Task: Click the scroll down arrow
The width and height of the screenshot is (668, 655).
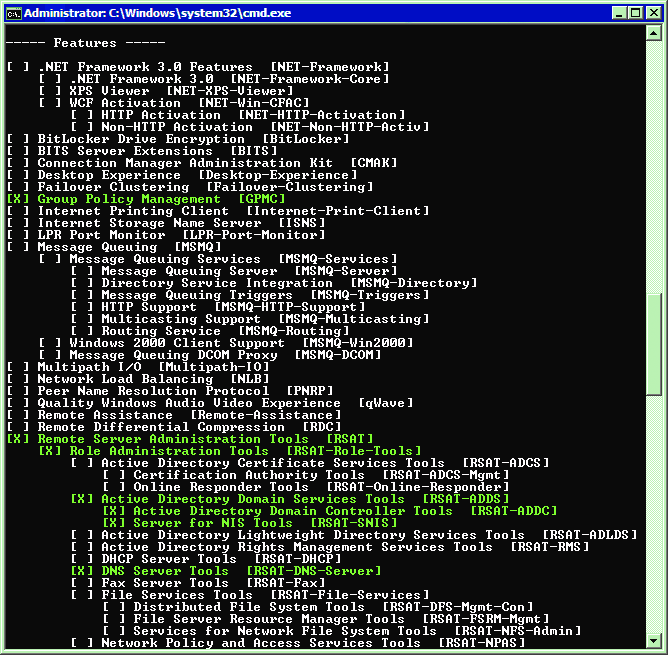Action: click(653, 640)
